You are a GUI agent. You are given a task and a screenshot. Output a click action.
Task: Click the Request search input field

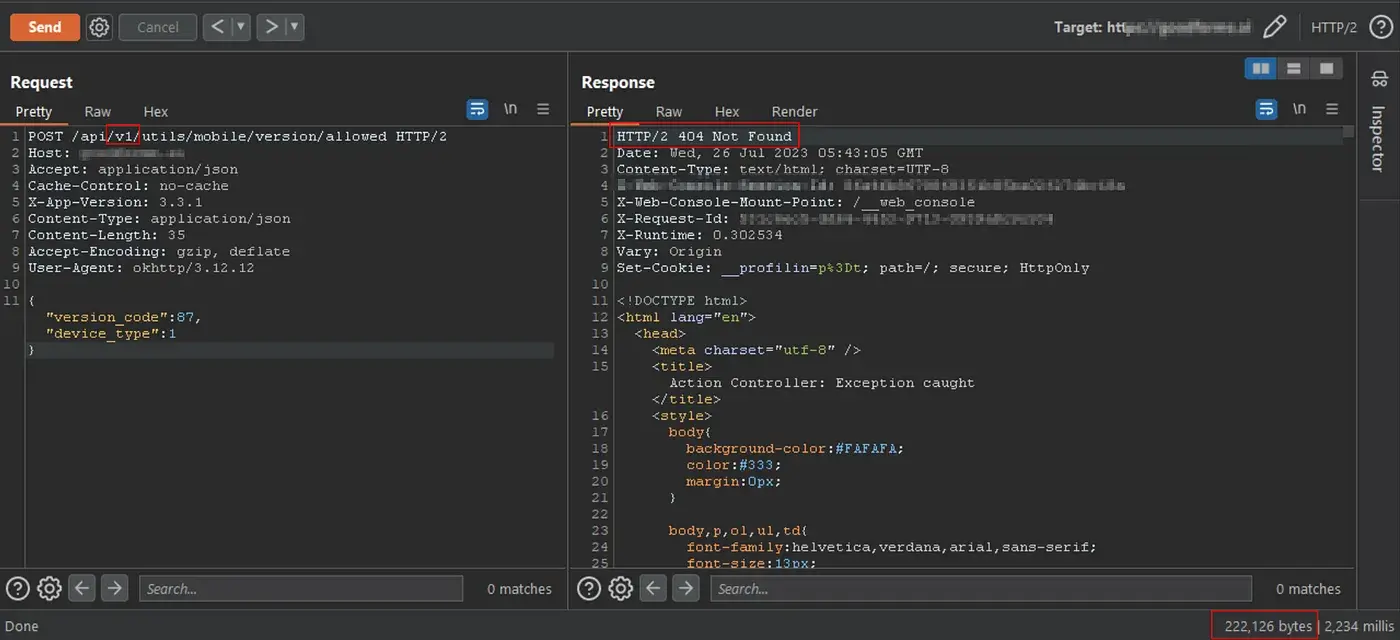tap(300, 589)
